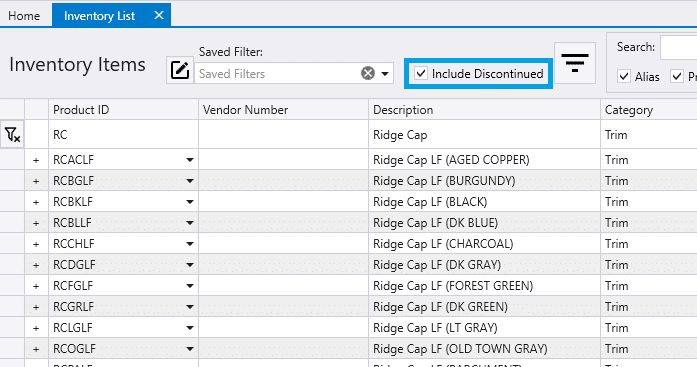Expand the RCFGLF row plus icon
The height and width of the screenshot is (367, 697).
tap(36, 286)
